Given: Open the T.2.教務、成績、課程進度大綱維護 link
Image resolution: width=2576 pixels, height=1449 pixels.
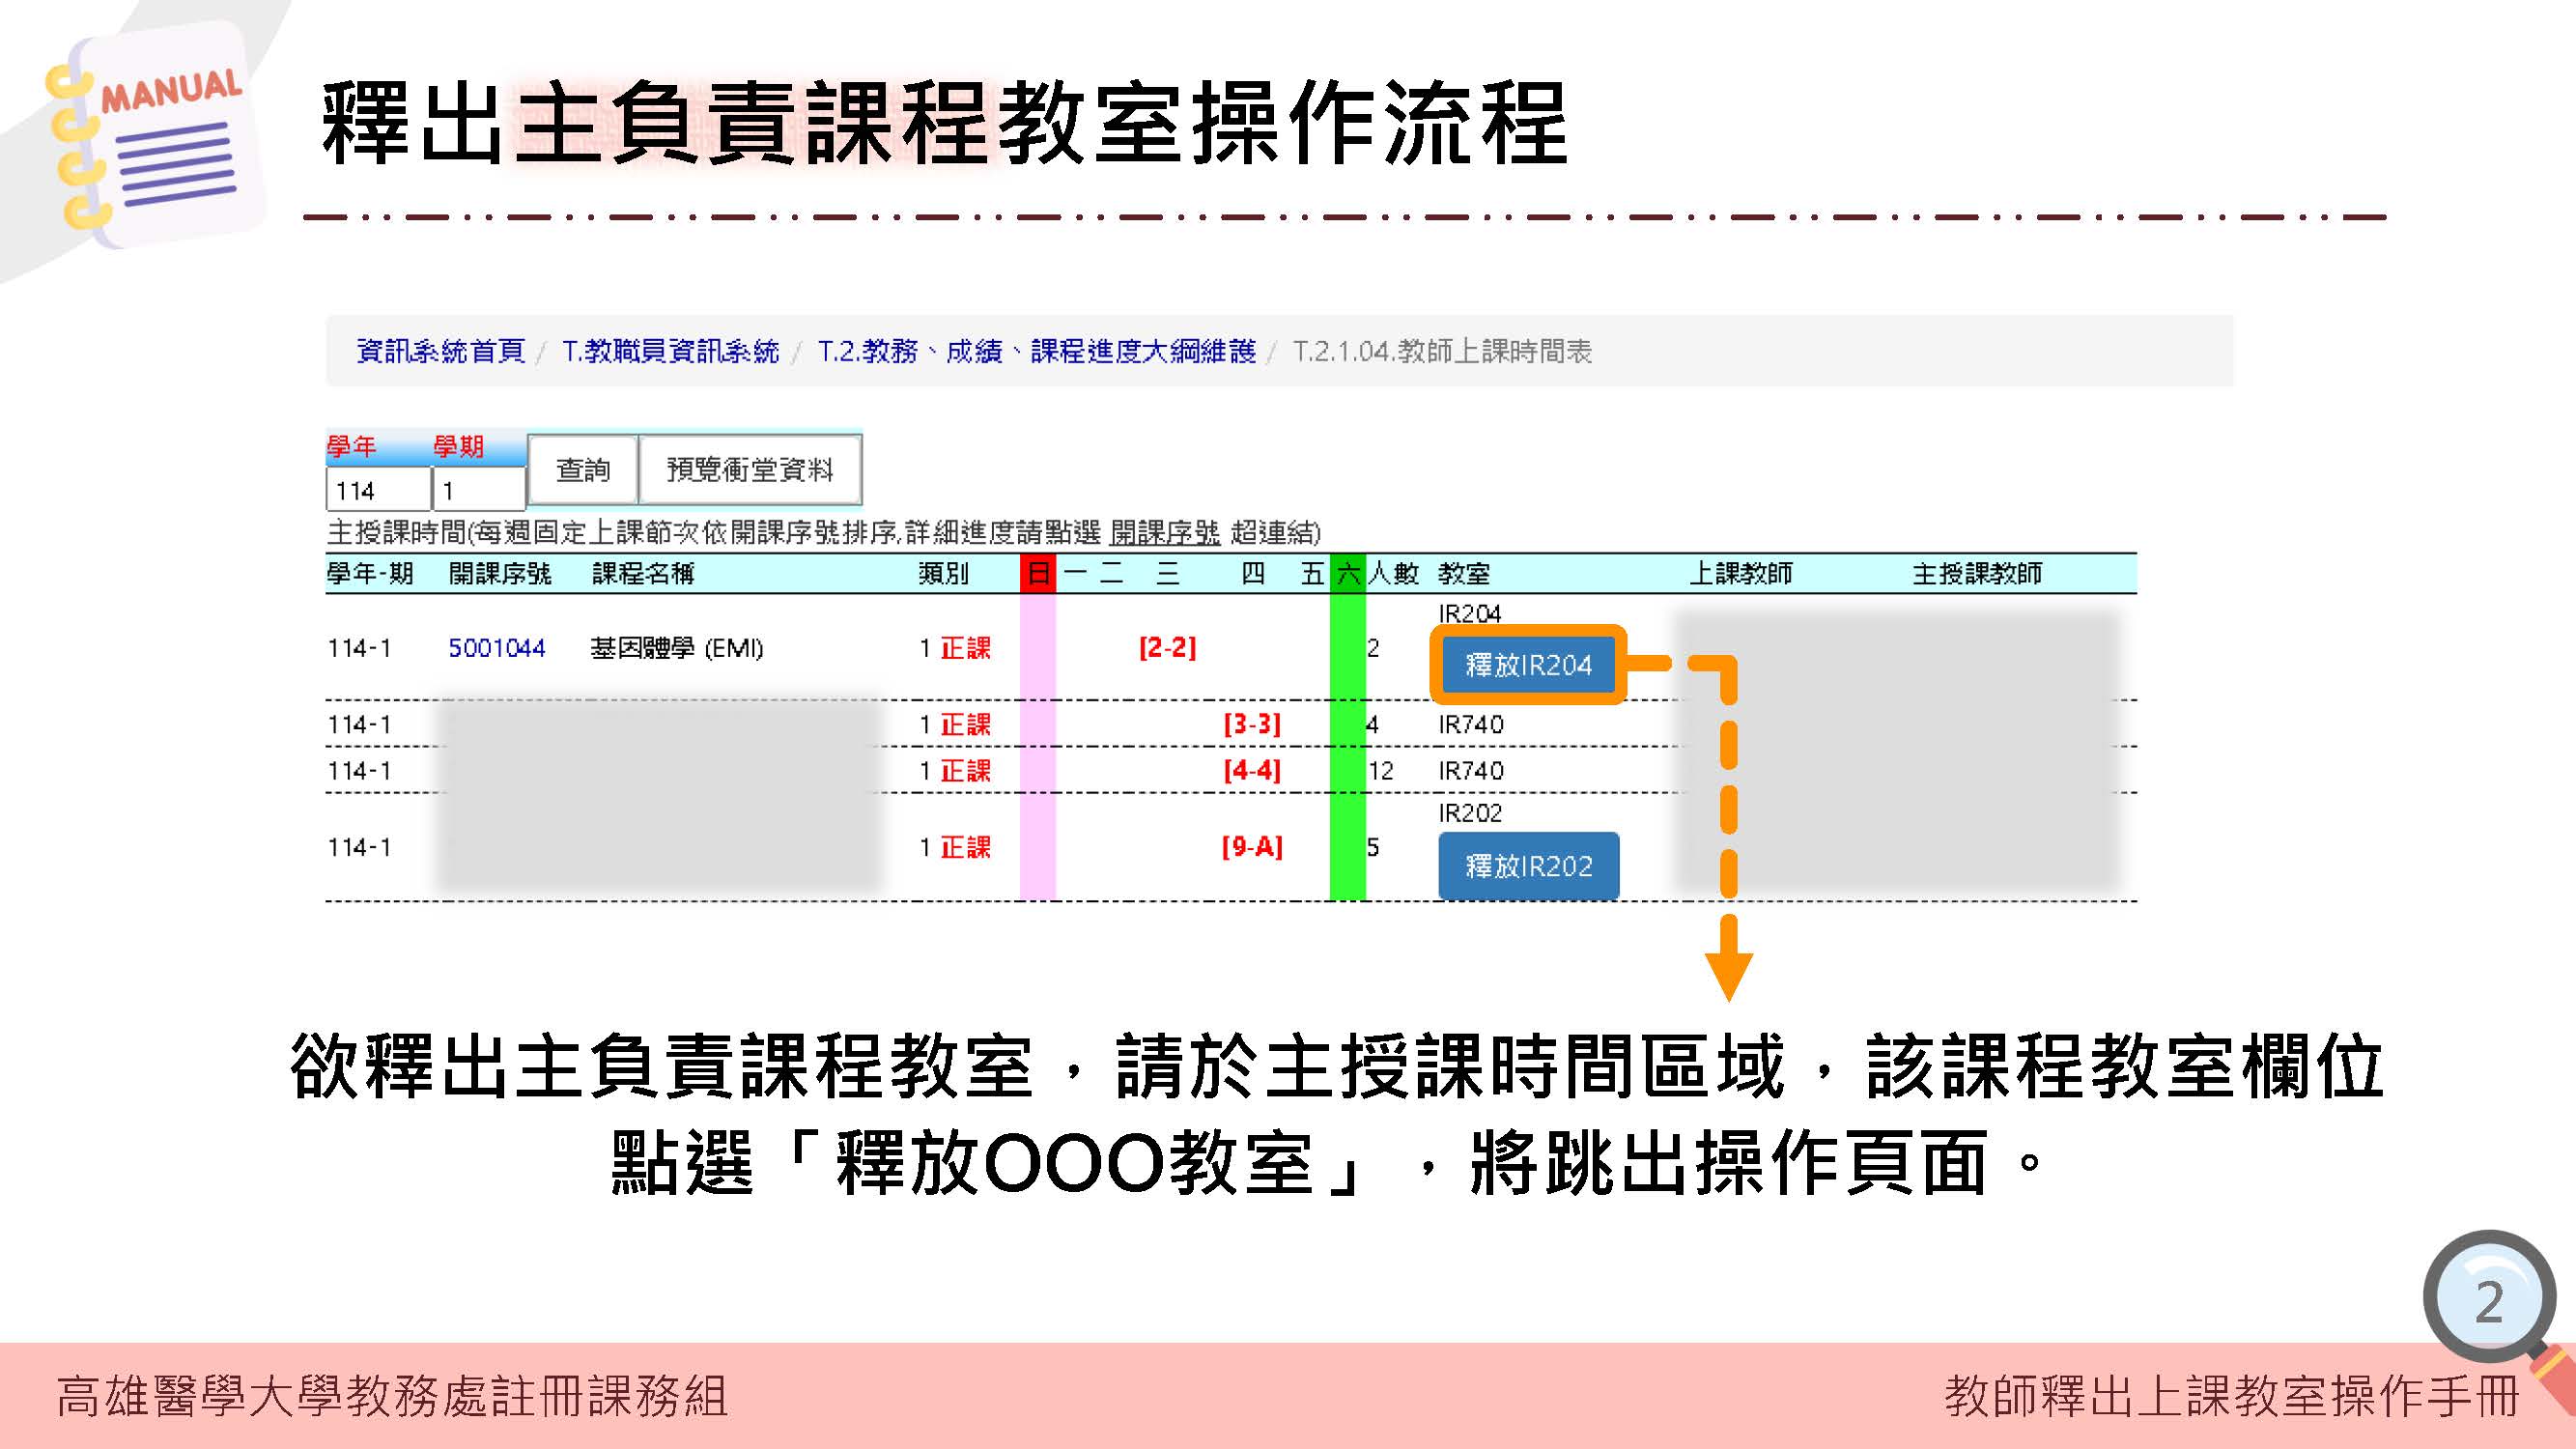Looking at the screenshot, I should 1035,353.
